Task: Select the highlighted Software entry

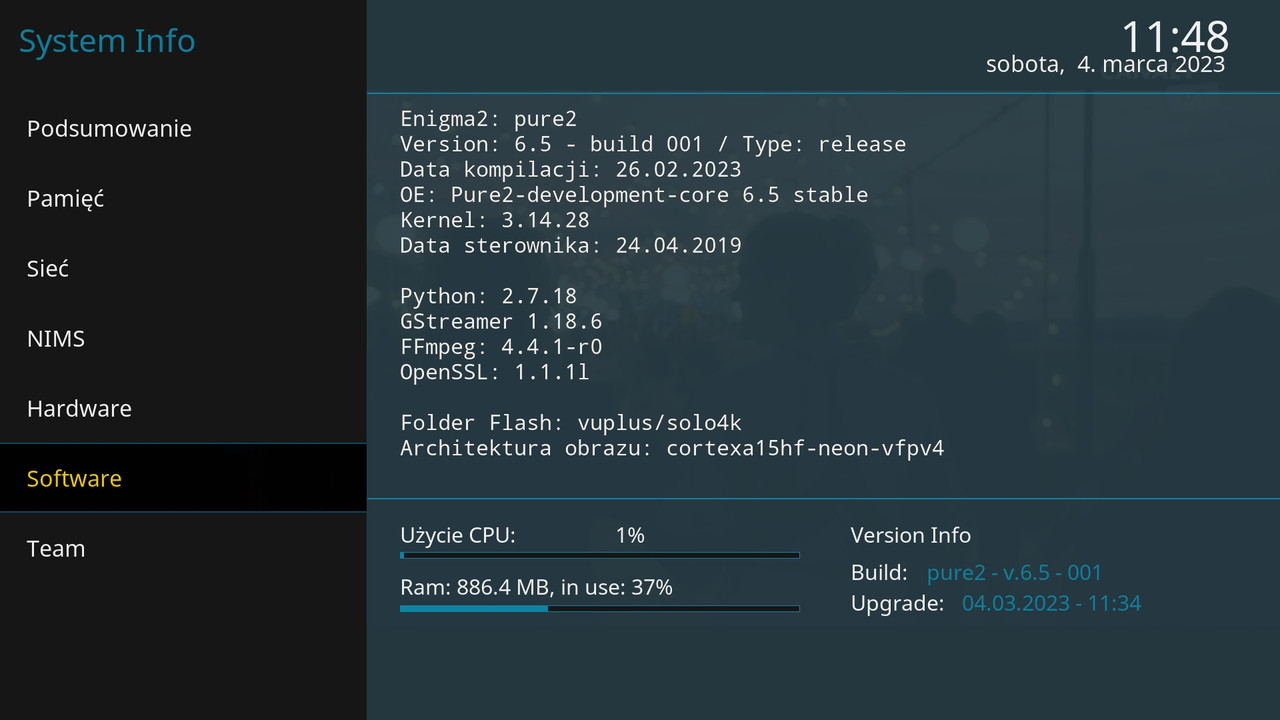Action: click(x=183, y=478)
